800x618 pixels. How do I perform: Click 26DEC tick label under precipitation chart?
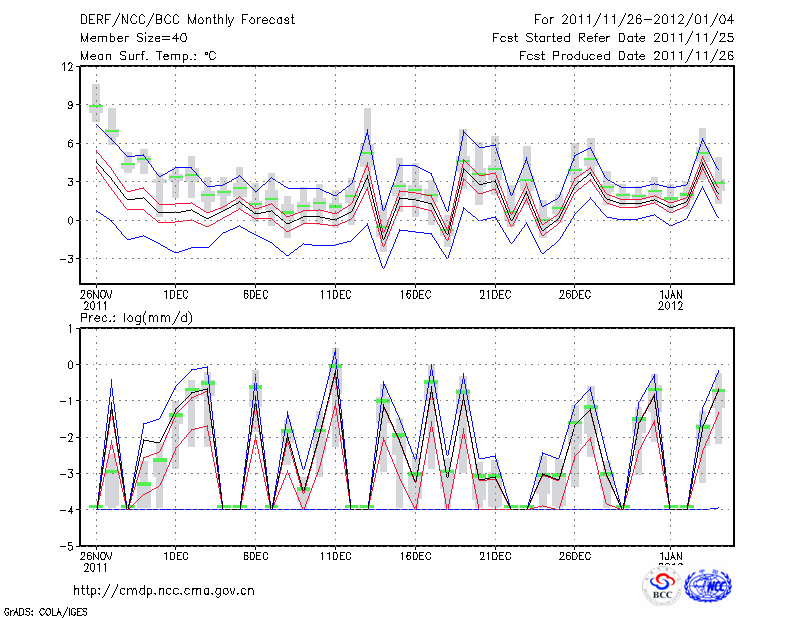(575, 556)
